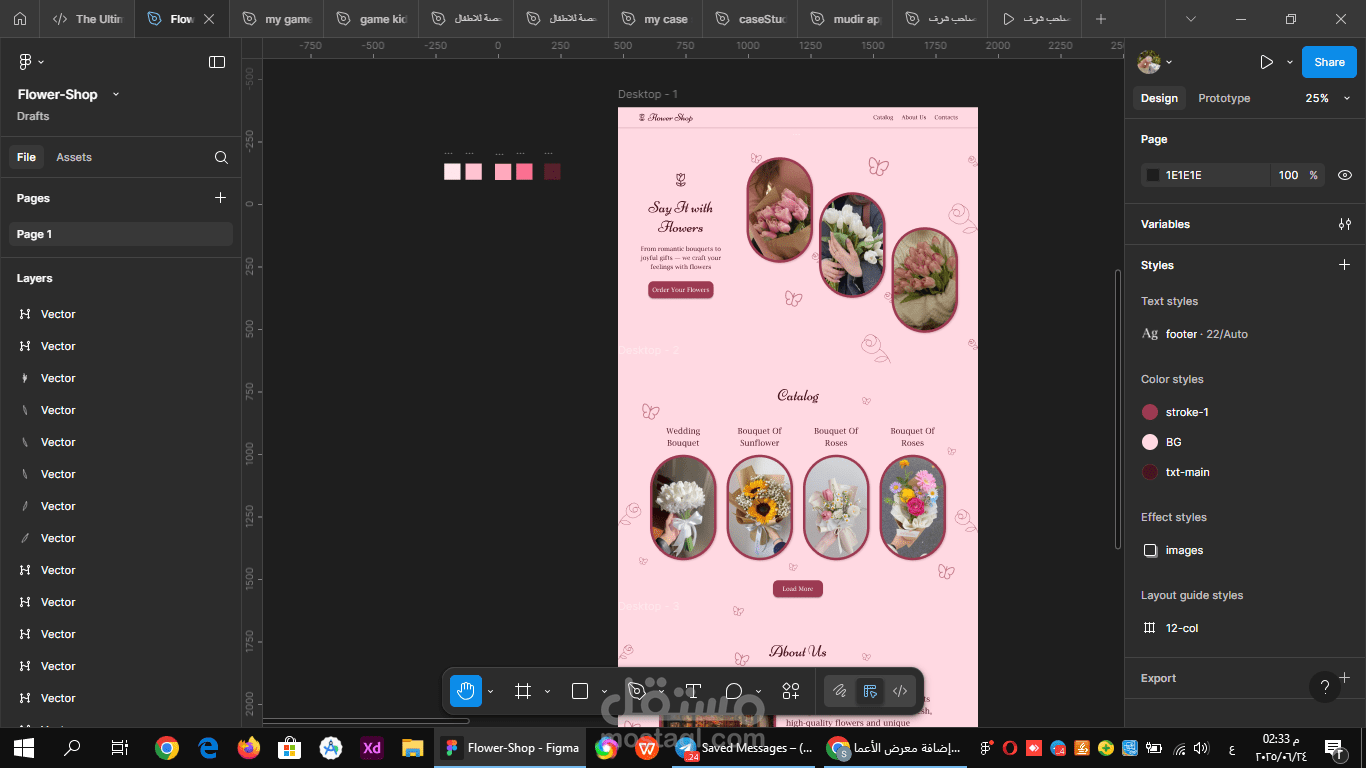
Task: Present the prototype with play icon
Action: 1266,62
